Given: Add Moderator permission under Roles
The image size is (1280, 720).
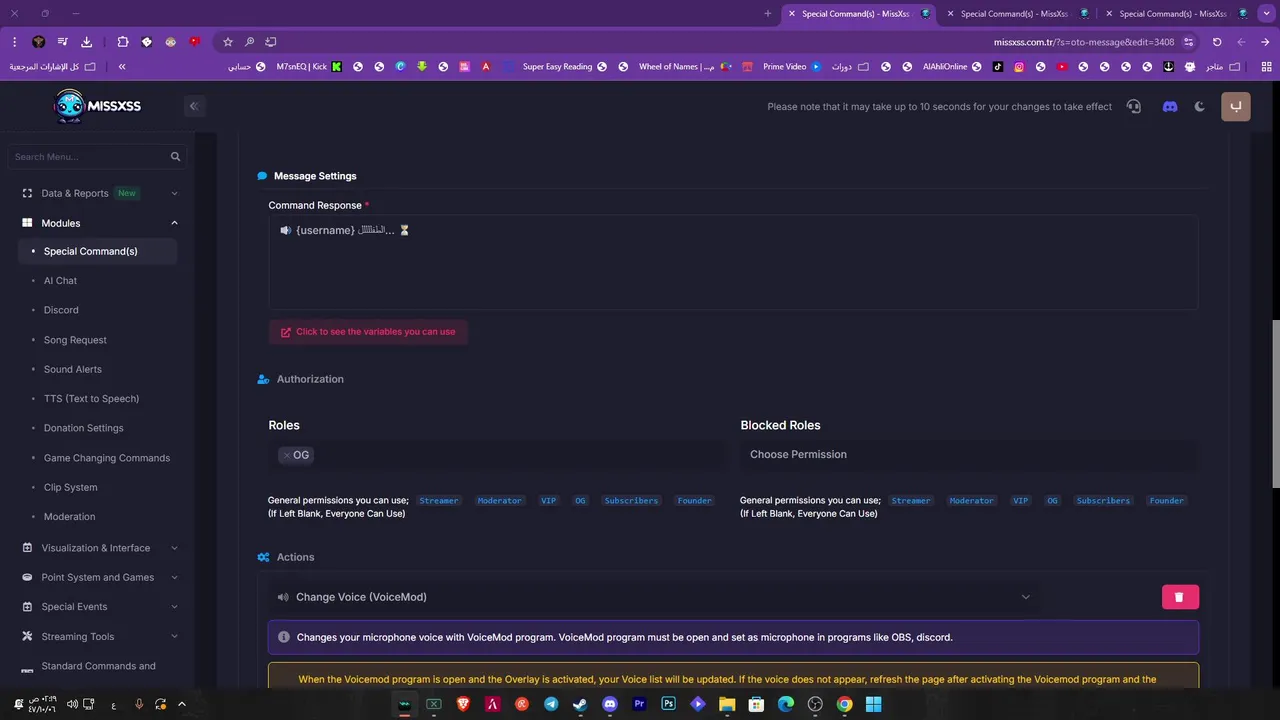Looking at the screenshot, I should coord(499,501).
